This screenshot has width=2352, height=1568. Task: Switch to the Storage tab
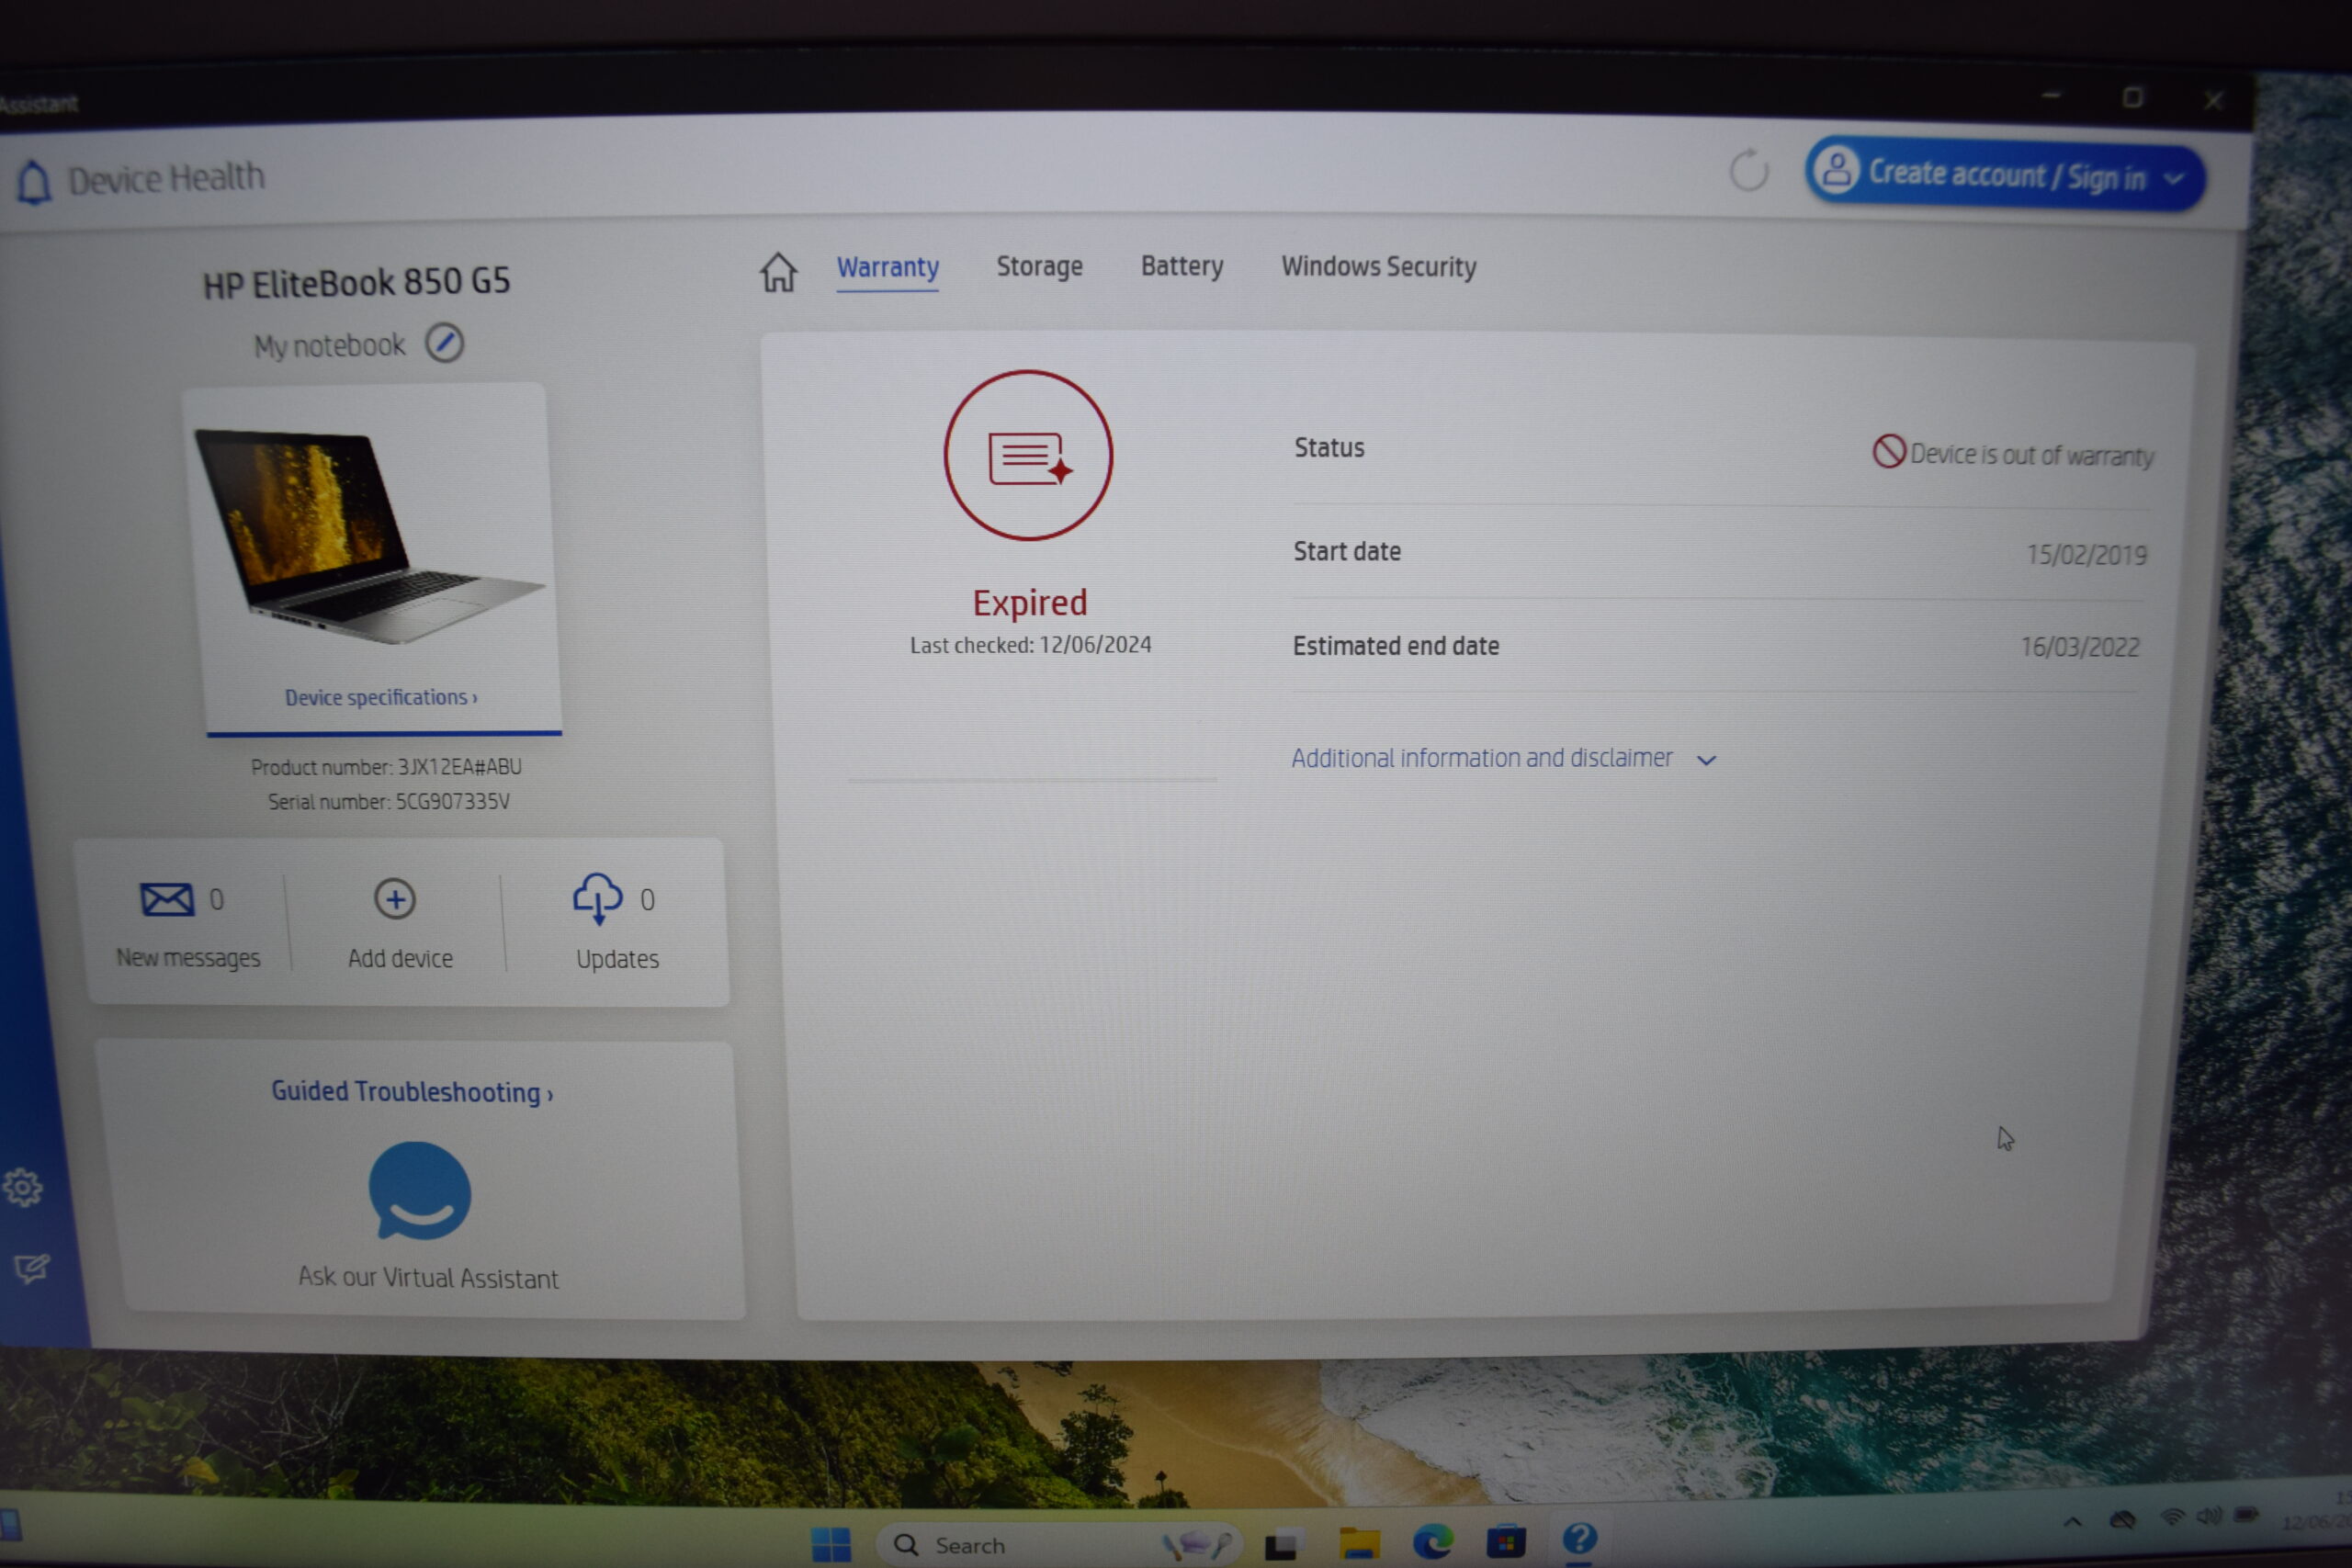(x=1039, y=267)
